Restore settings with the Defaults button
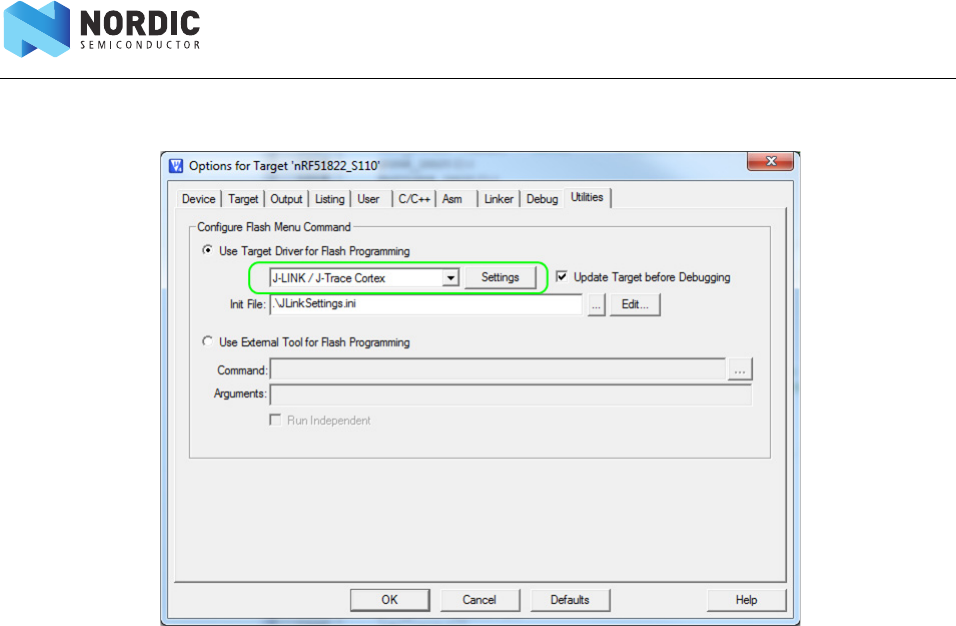The image size is (956, 626). [x=570, y=600]
